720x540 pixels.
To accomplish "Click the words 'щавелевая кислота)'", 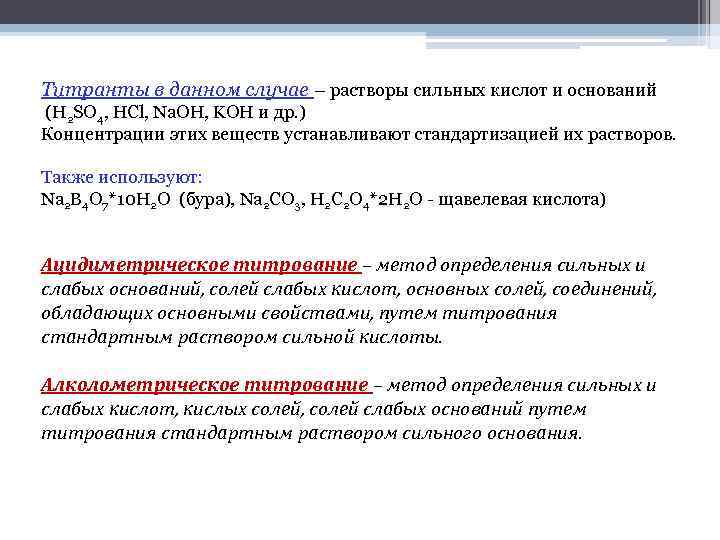I will tap(522, 200).
